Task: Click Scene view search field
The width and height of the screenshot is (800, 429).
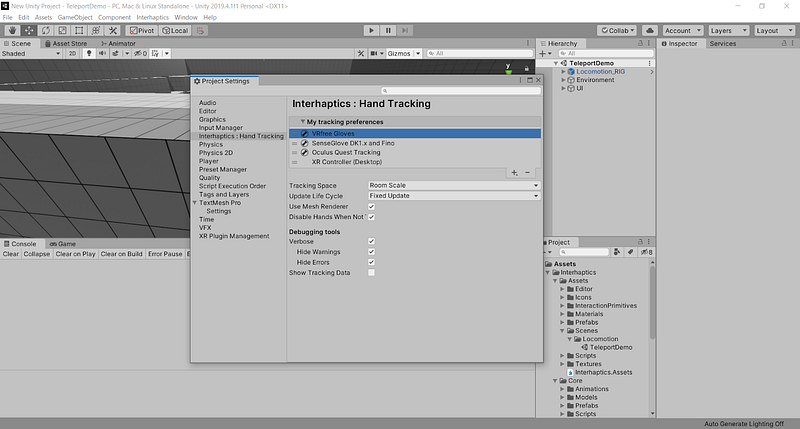Action: [x=480, y=53]
